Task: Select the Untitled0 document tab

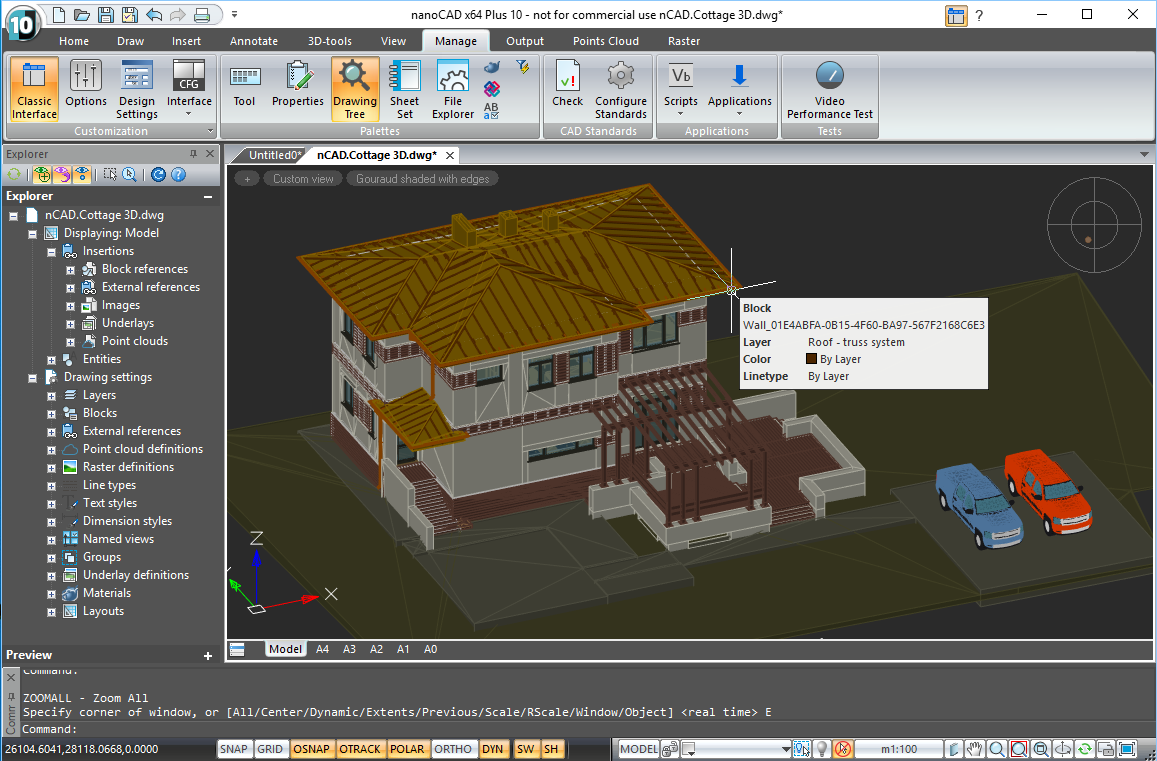Action: coord(274,155)
